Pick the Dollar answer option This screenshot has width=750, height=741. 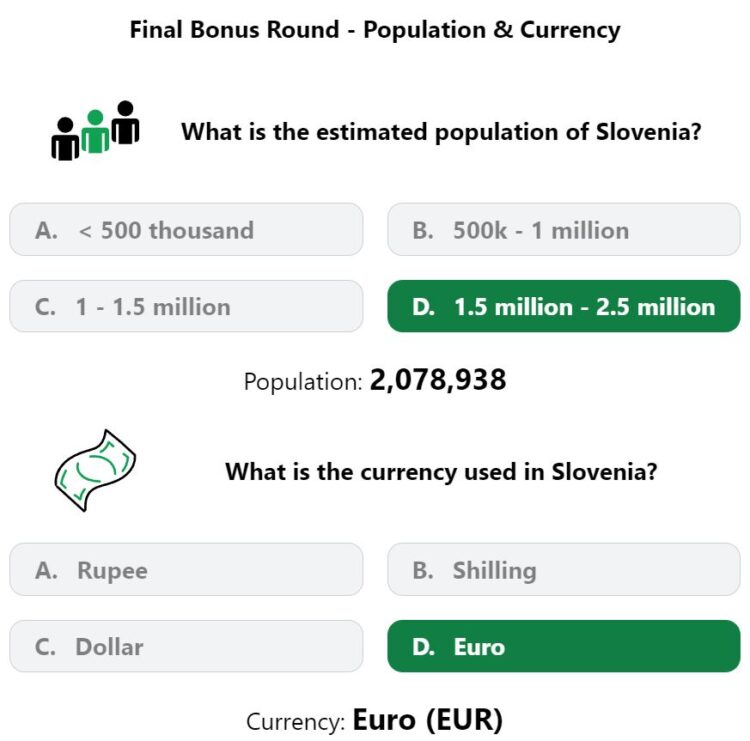[x=186, y=647]
